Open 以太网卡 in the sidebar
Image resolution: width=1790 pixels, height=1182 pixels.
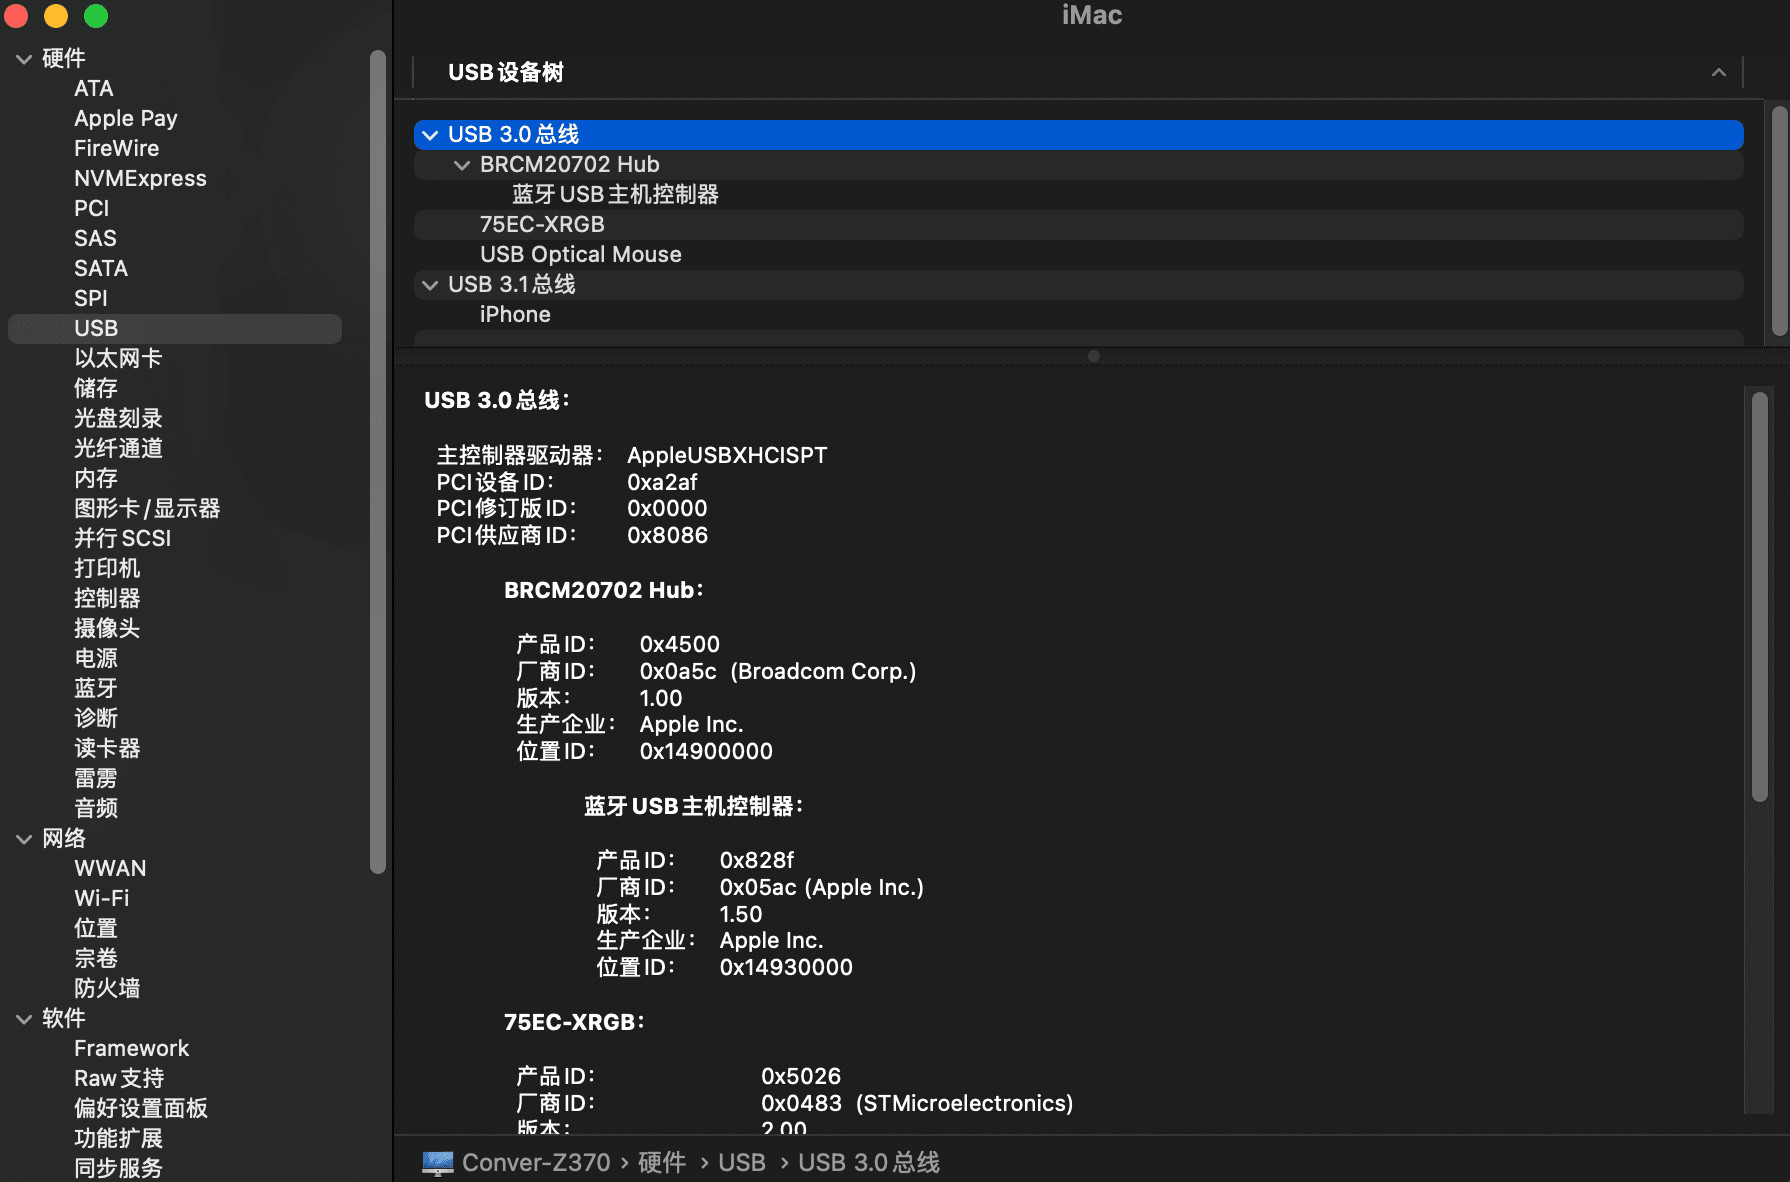click(x=118, y=358)
